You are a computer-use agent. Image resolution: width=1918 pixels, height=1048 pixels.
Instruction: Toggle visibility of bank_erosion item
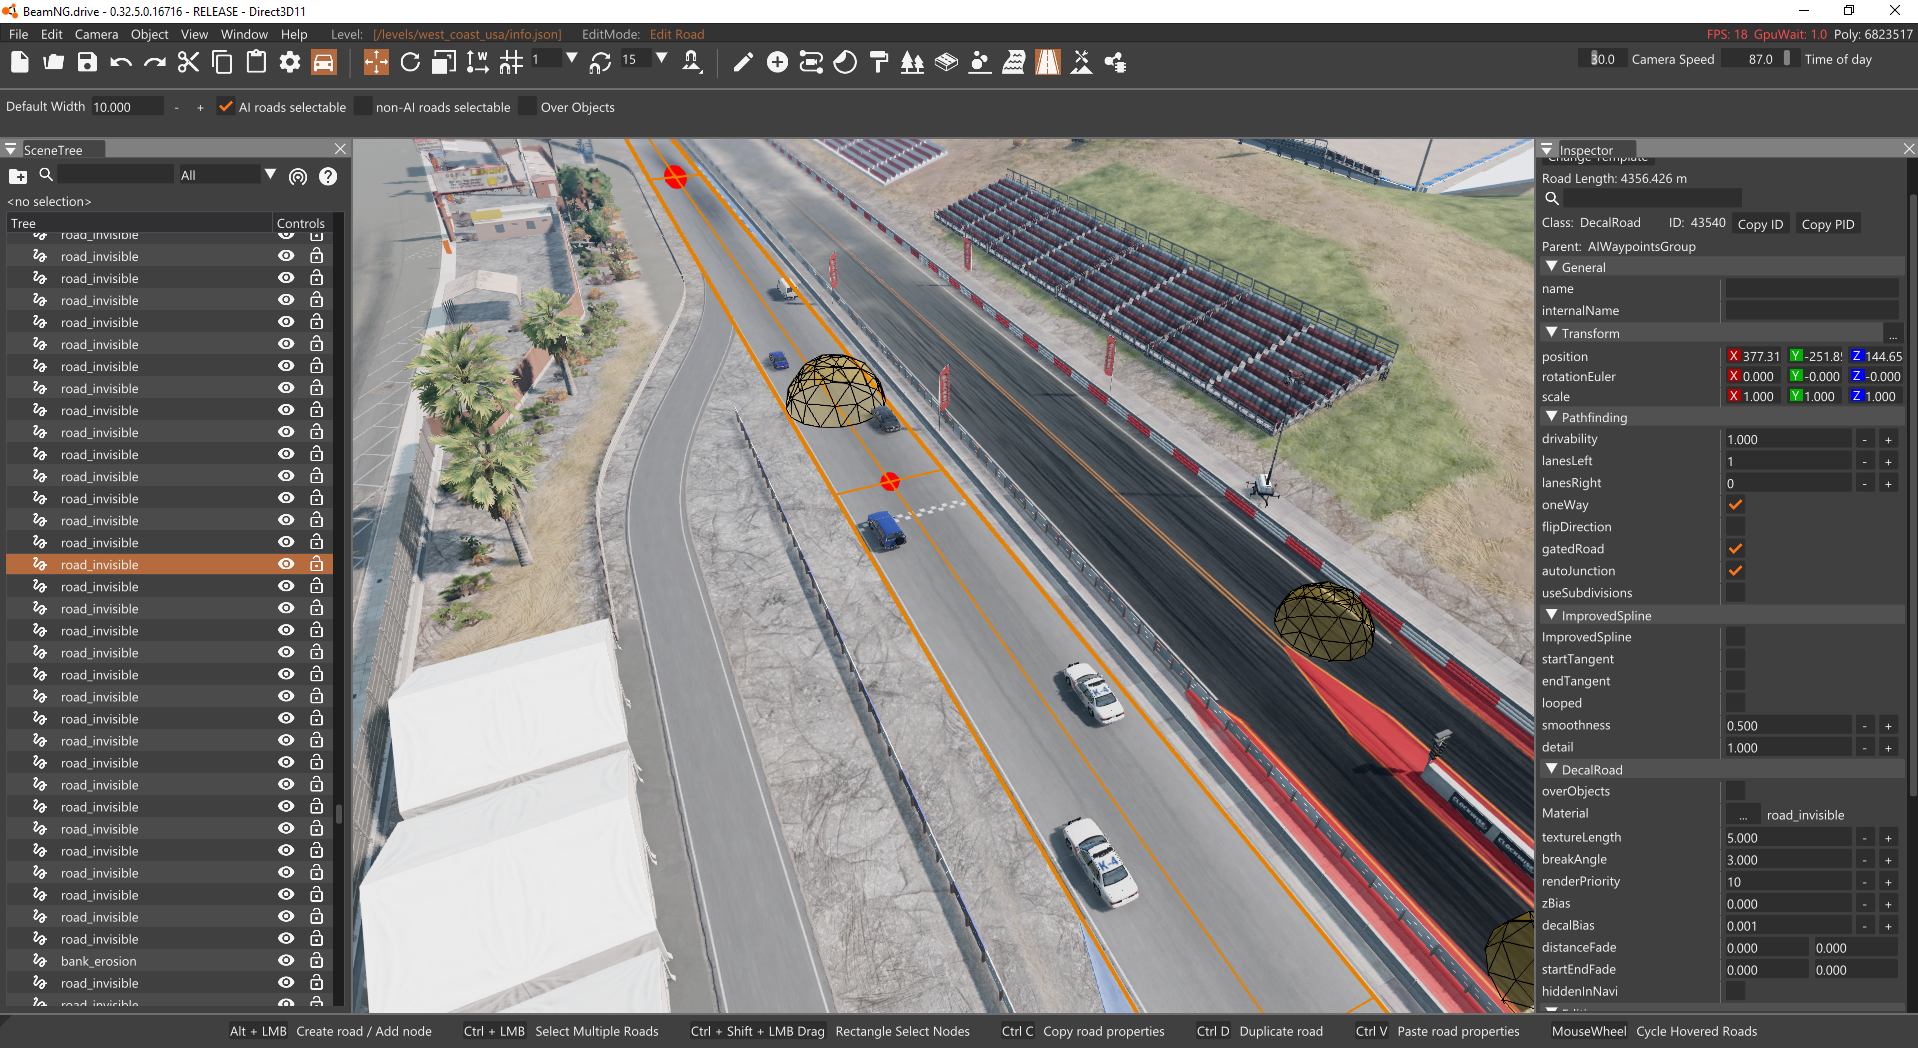(286, 960)
